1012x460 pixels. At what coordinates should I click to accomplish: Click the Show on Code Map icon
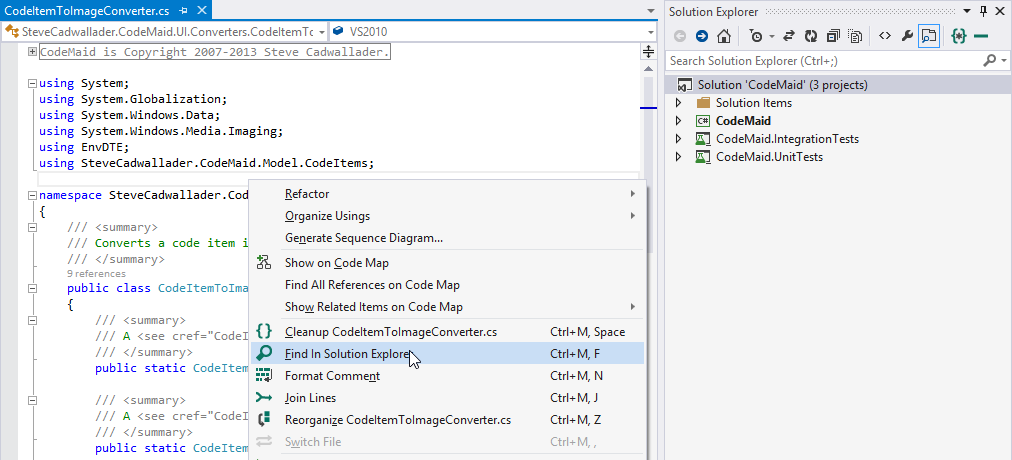tap(264, 263)
